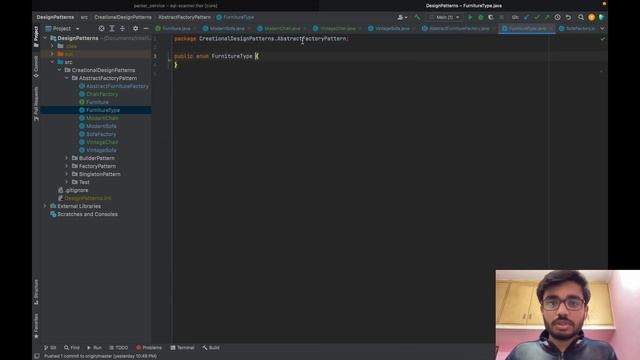The height and width of the screenshot is (360, 640).
Task: Open the Project view selector dropdown
Action: (62, 29)
